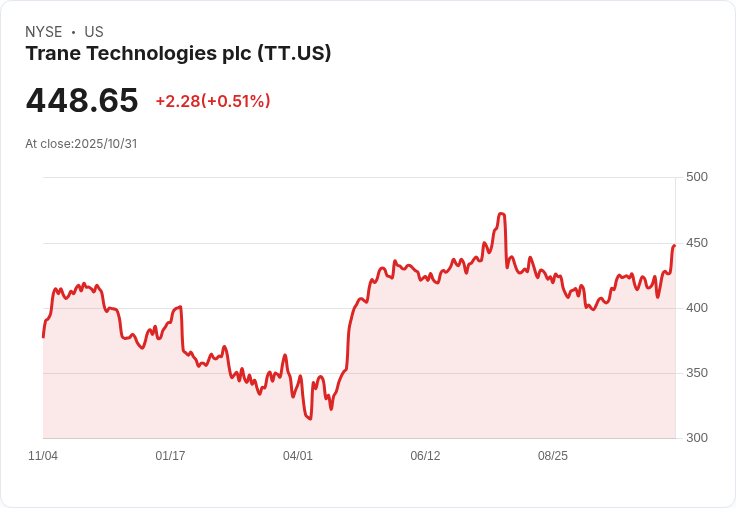The width and height of the screenshot is (736, 508).
Task: Click the At close:2025/10/31 date text
Action: coord(81,144)
